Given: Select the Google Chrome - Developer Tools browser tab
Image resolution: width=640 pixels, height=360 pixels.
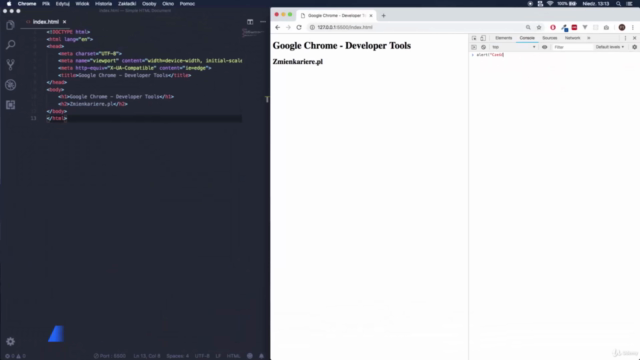Looking at the screenshot, I should 336,16.
